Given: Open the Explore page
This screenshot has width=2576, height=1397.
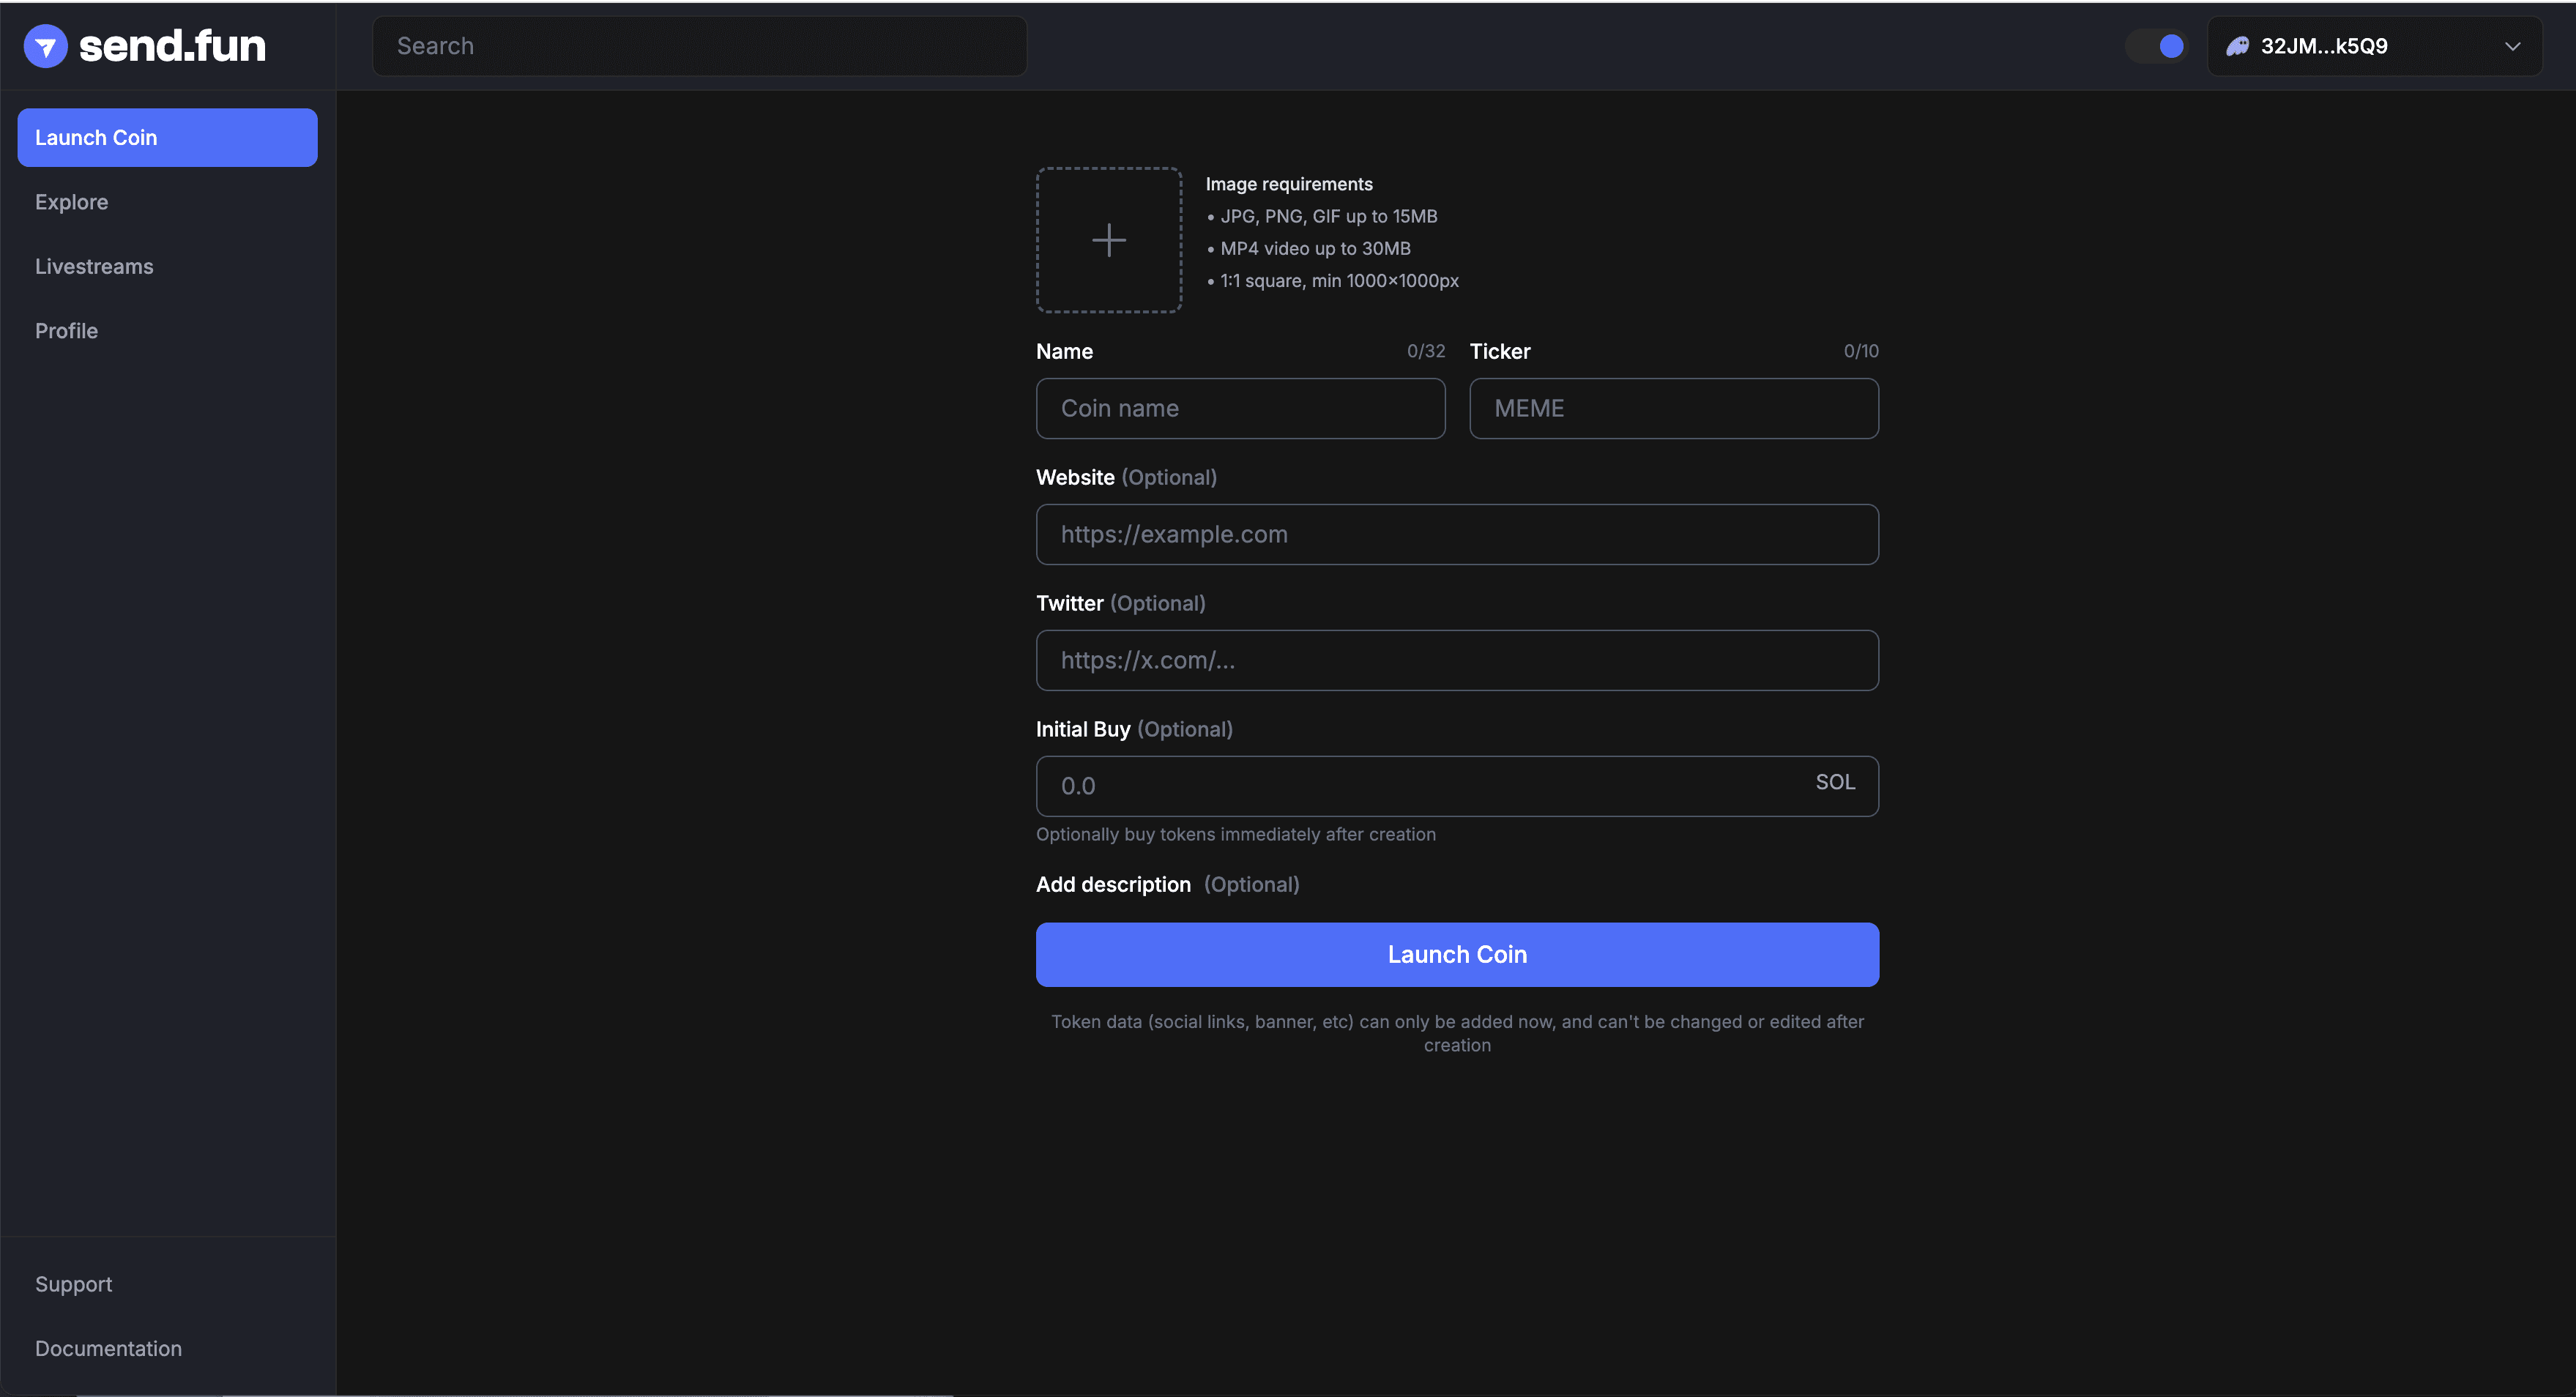Looking at the screenshot, I should [x=71, y=201].
